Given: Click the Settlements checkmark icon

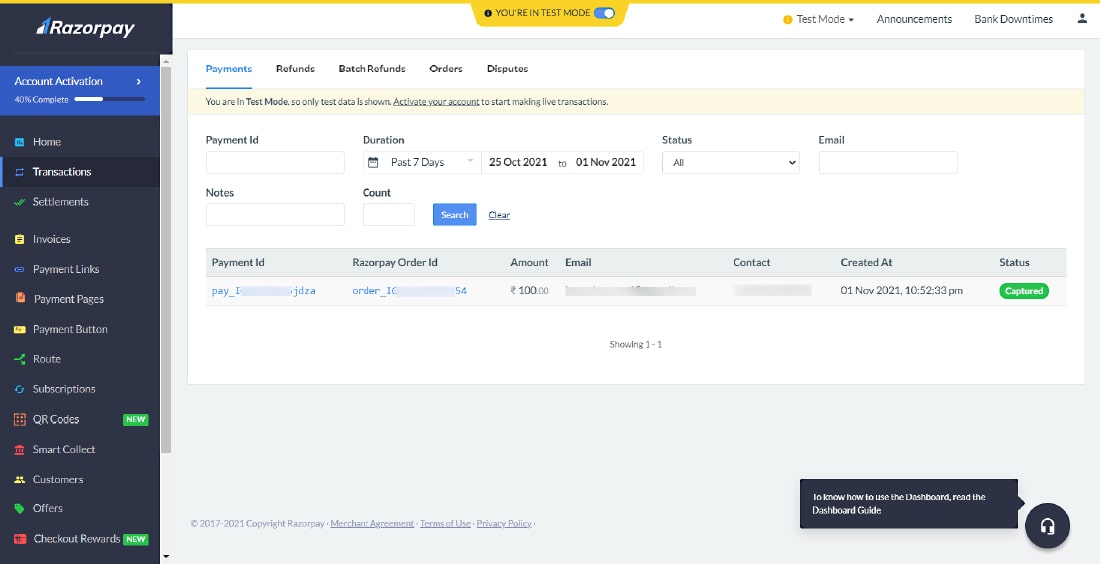Looking at the screenshot, I should [x=20, y=202].
